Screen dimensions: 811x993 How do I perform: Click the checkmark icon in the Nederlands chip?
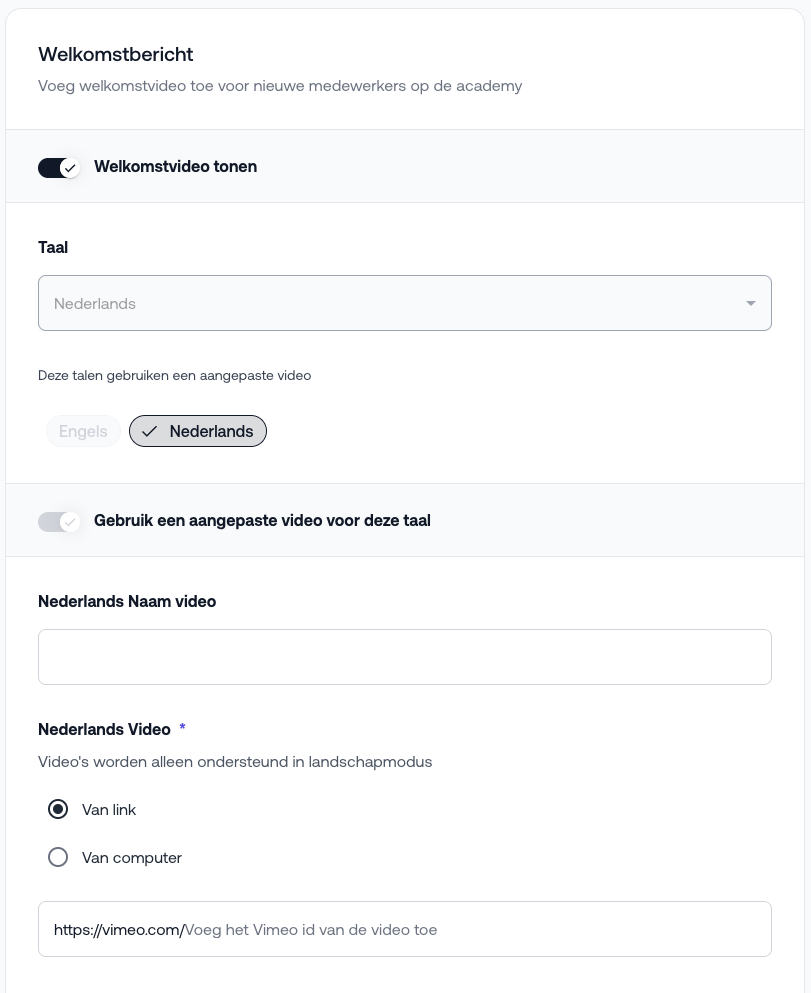click(150, 431)
